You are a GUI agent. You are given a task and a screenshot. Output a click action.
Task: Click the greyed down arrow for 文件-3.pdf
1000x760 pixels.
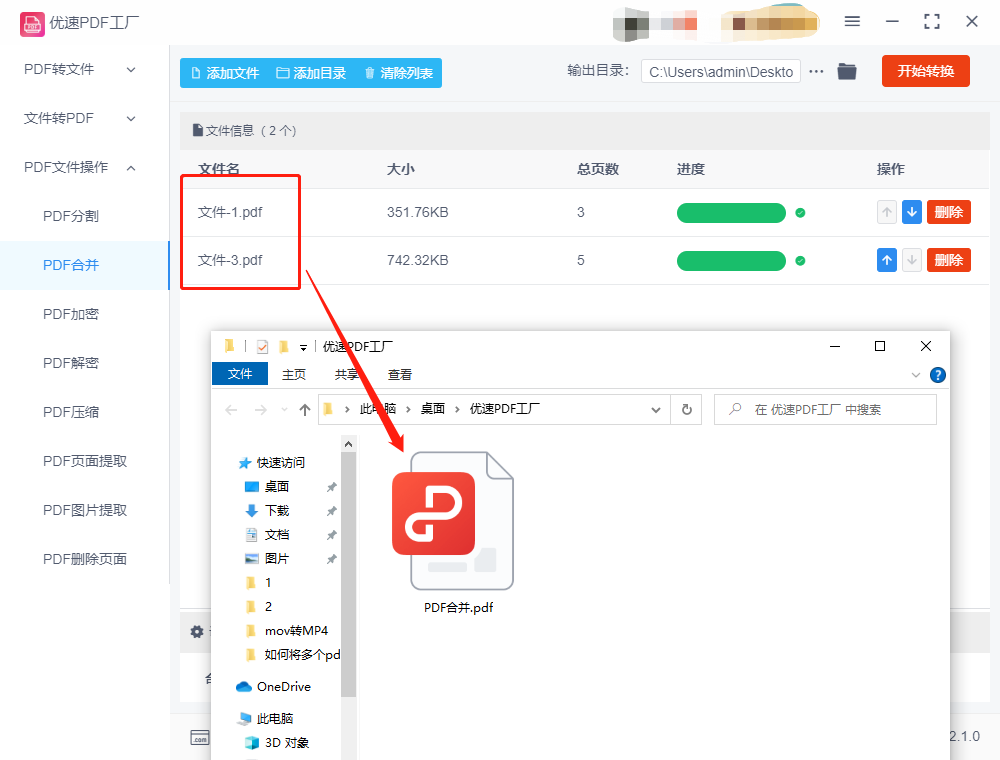(x=912, y=260)
